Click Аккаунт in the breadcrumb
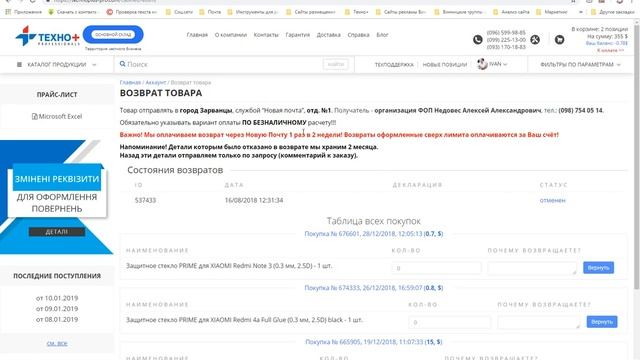This screenshot has height=360, width=640. [156, 82]
